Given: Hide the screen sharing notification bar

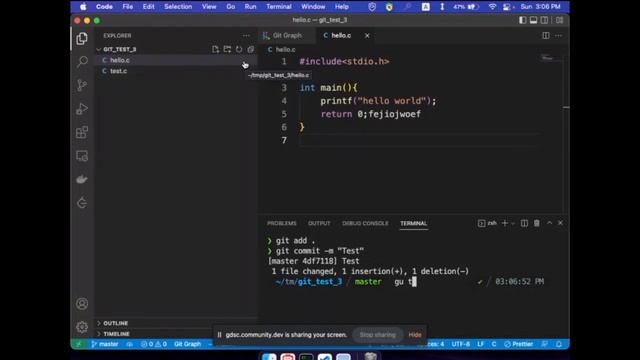Looking at the screenshot, I should coord(415,335).
